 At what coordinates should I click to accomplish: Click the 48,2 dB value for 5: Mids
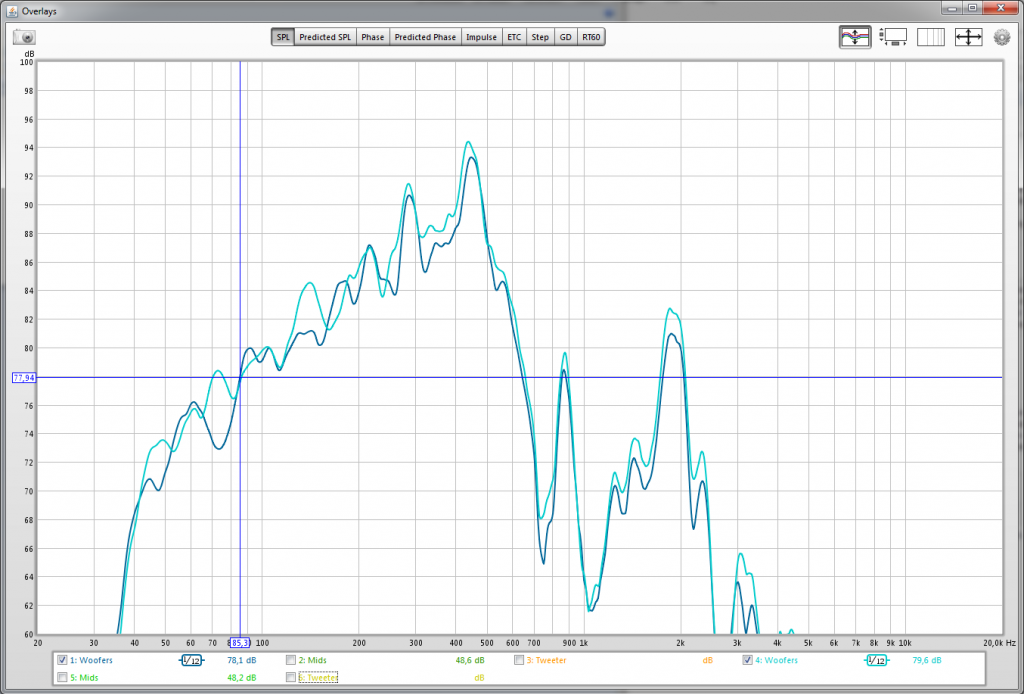[x=242, y=678]
